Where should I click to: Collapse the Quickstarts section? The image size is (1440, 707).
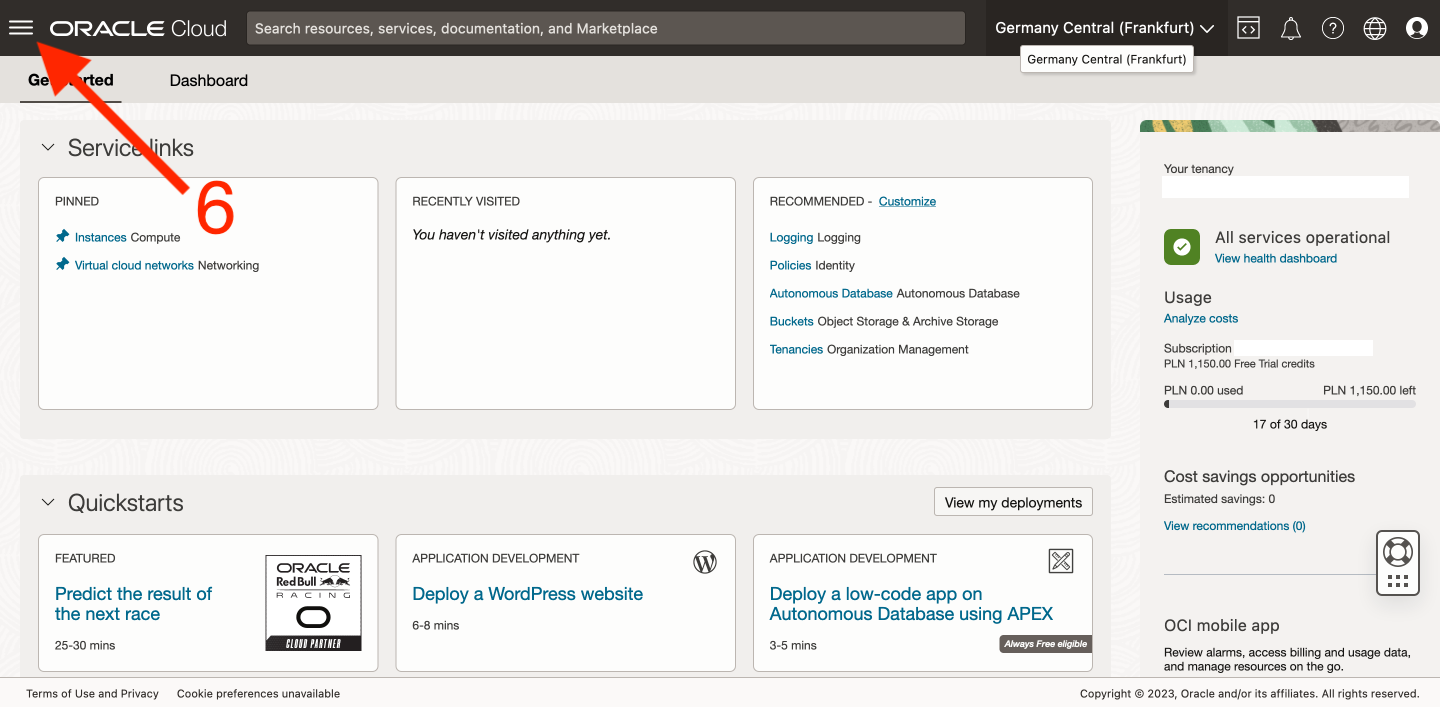(47, 503)
